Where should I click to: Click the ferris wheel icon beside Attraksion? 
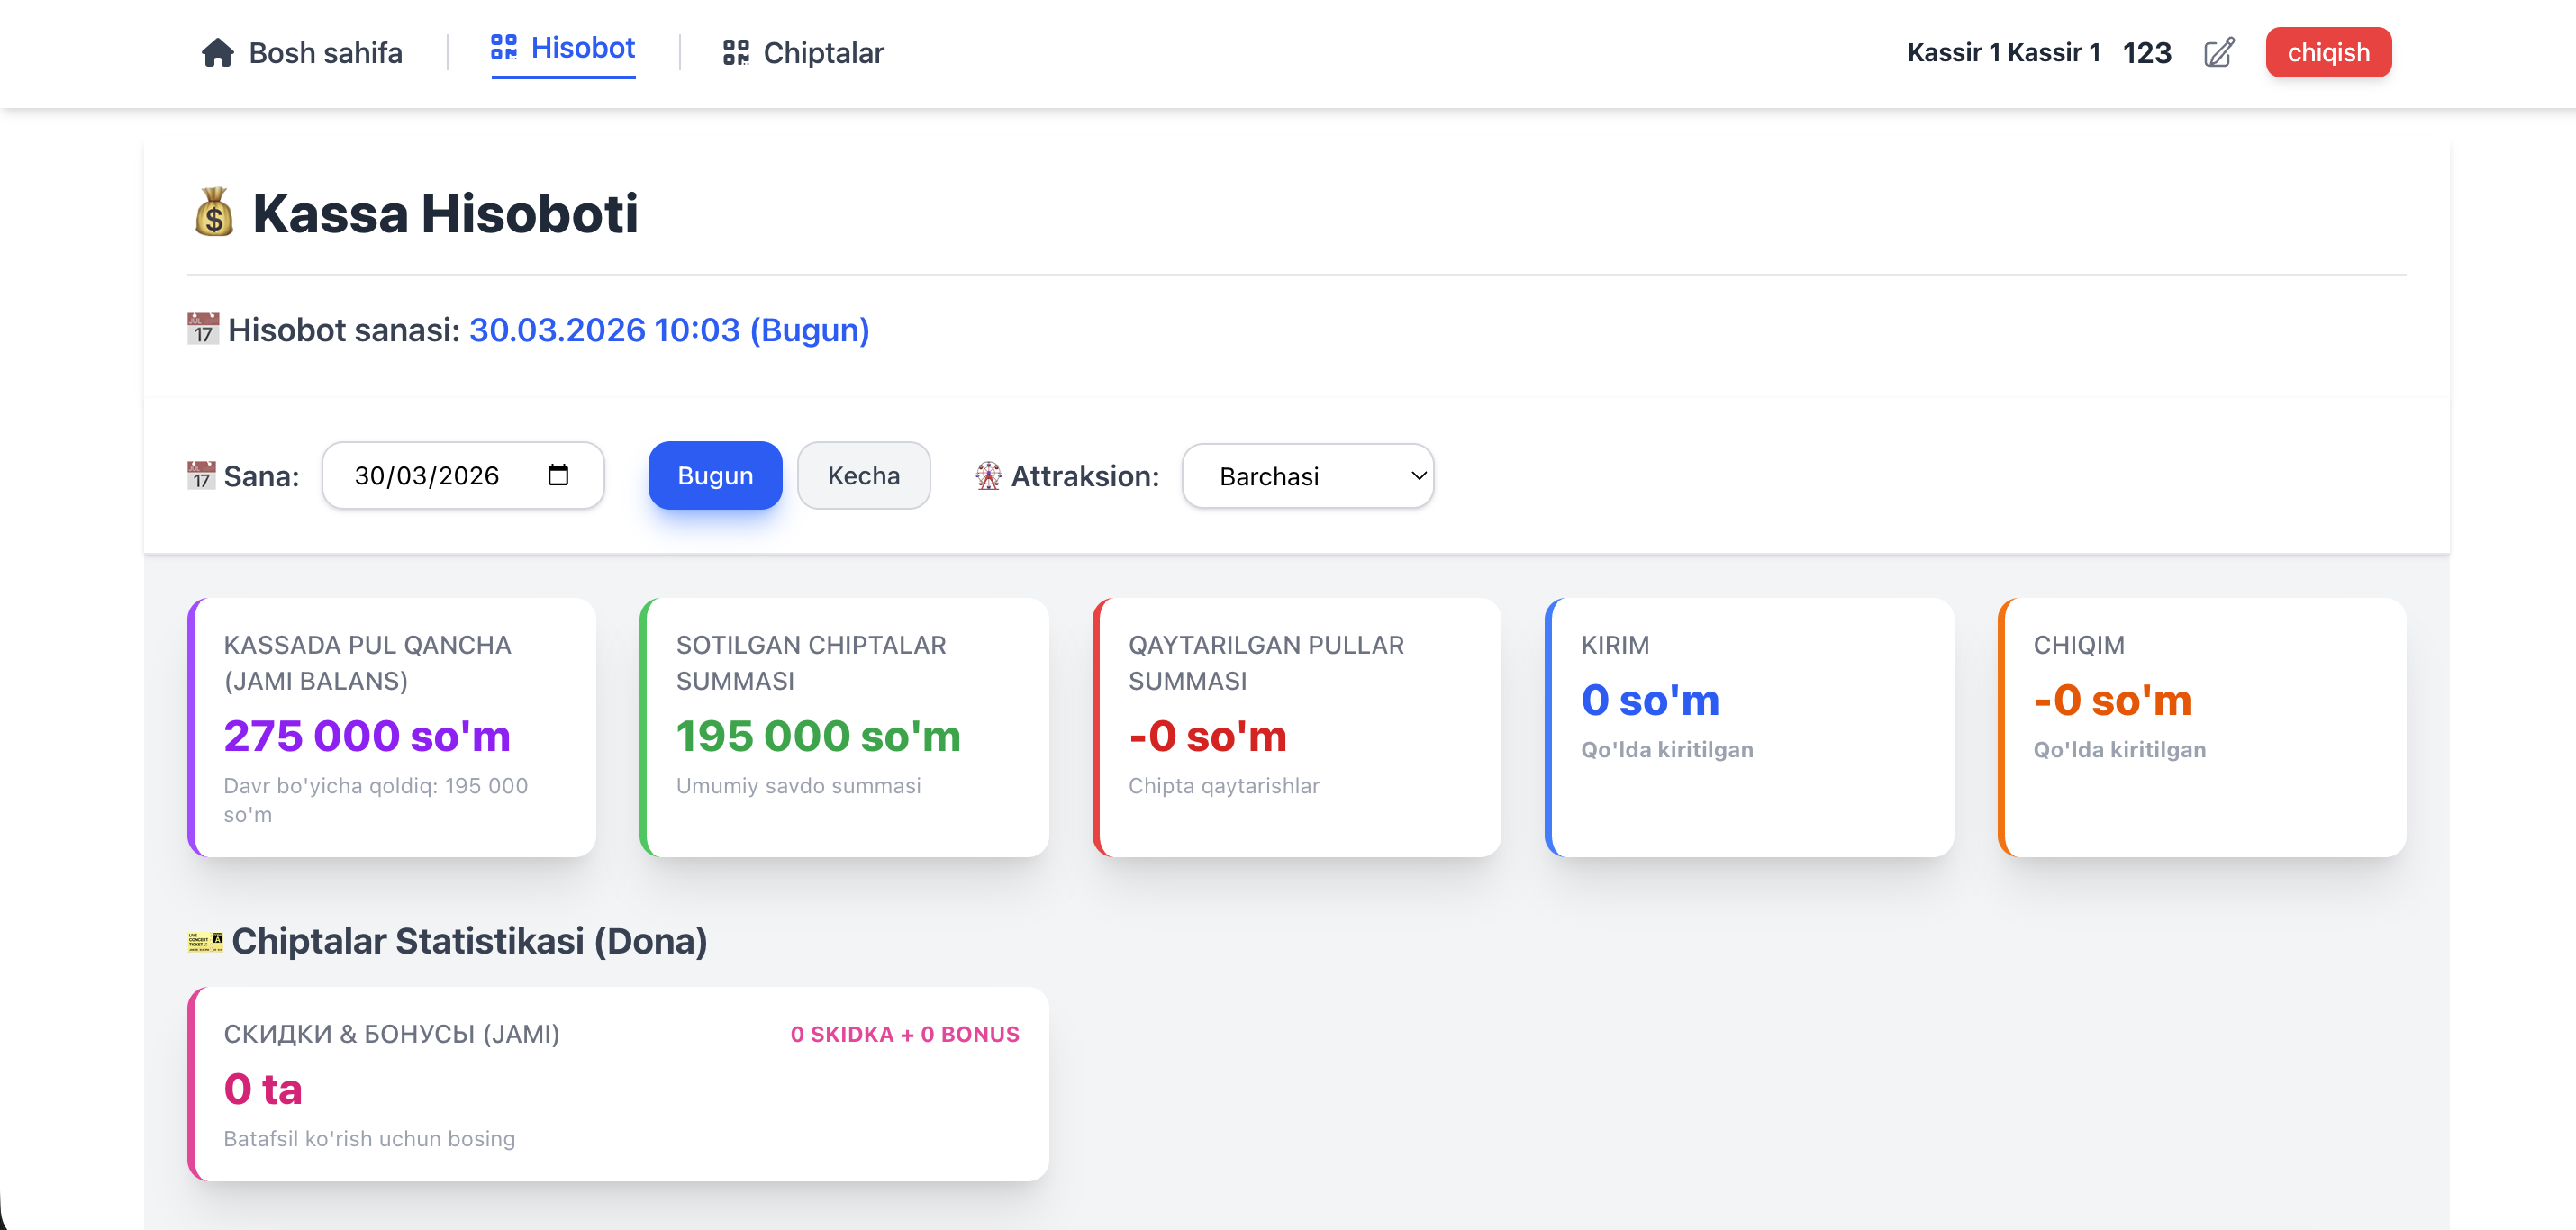(988, 476)
